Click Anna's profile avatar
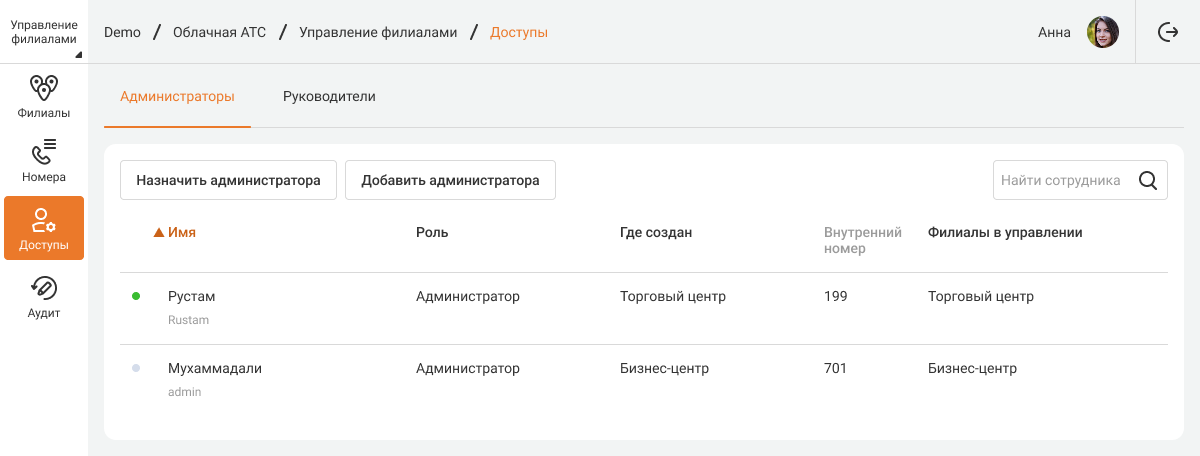Screen dimensions: 1200x456 pyautogui.click(x=1102, y=32)
